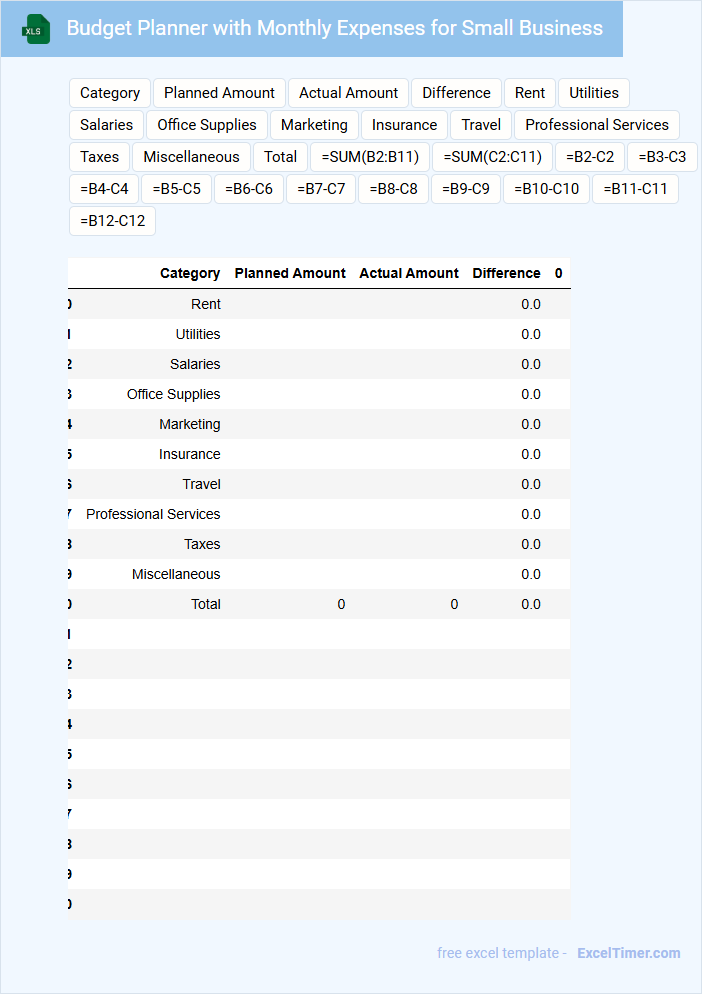The height and width of the screenshot is (994, 702).
Task: Click the =B2-C2 formula tag
Action: pos(590,157)
